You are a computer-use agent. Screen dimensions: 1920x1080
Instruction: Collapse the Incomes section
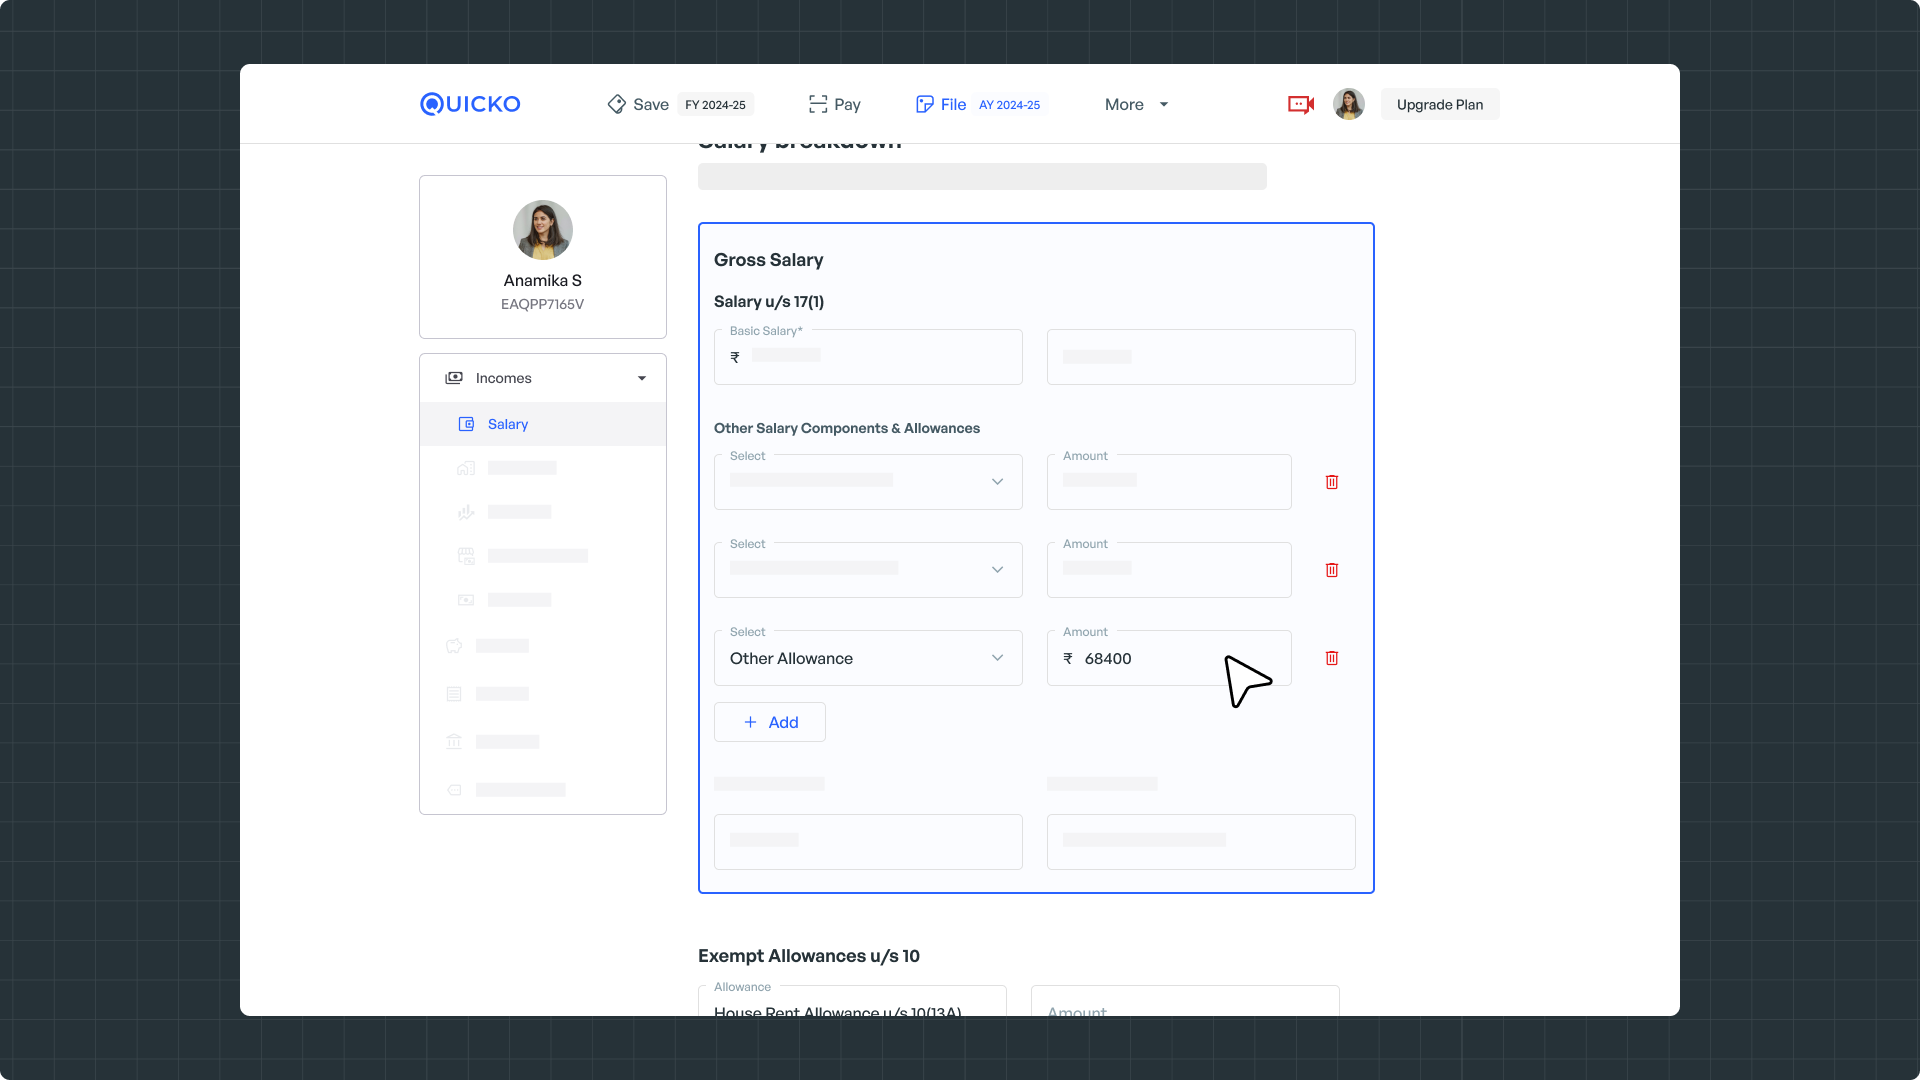click(642, 378)
